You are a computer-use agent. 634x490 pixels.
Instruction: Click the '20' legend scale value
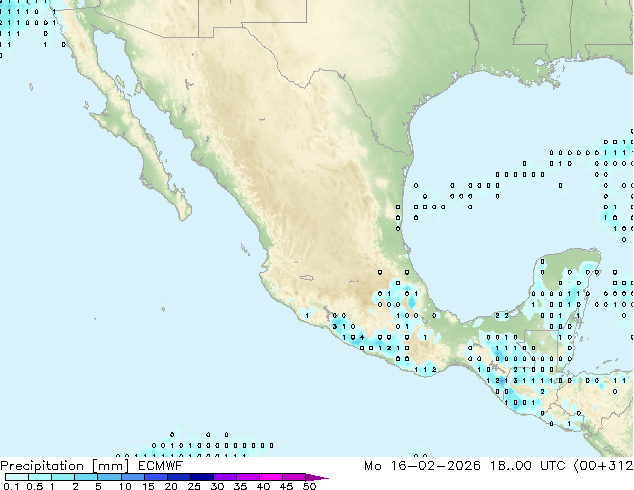[x=171, y=486]
